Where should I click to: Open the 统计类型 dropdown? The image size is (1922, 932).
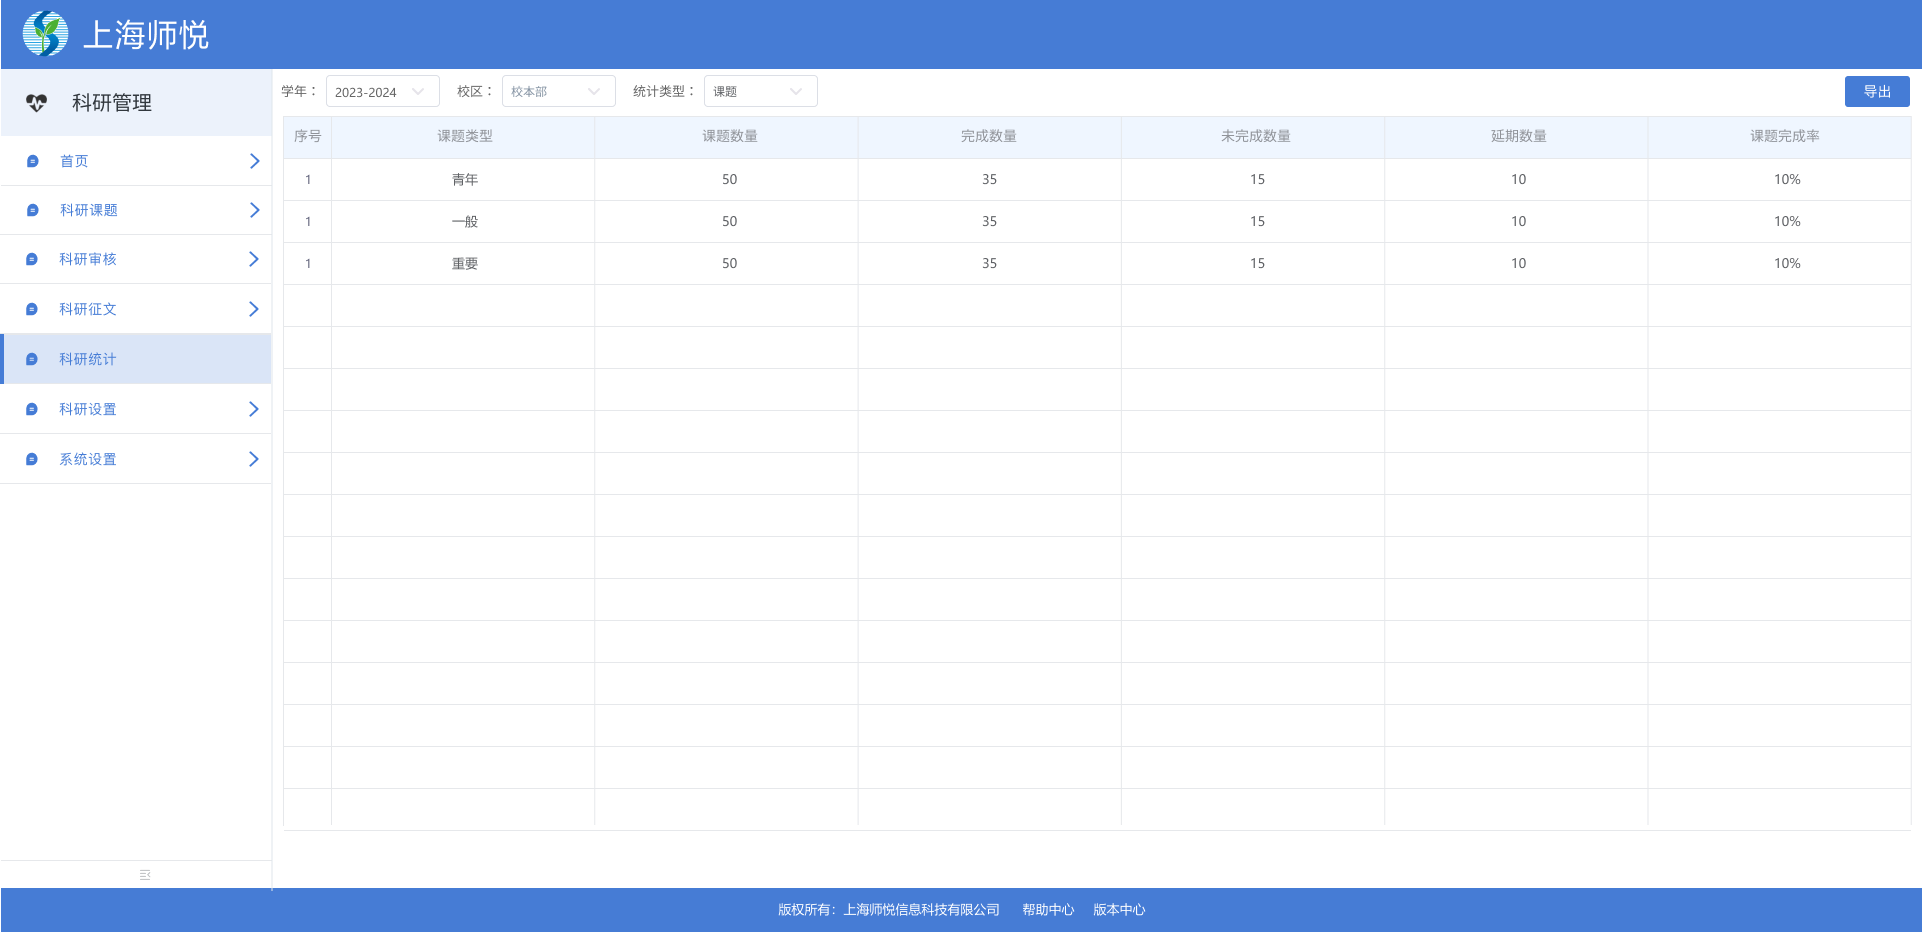760,92
